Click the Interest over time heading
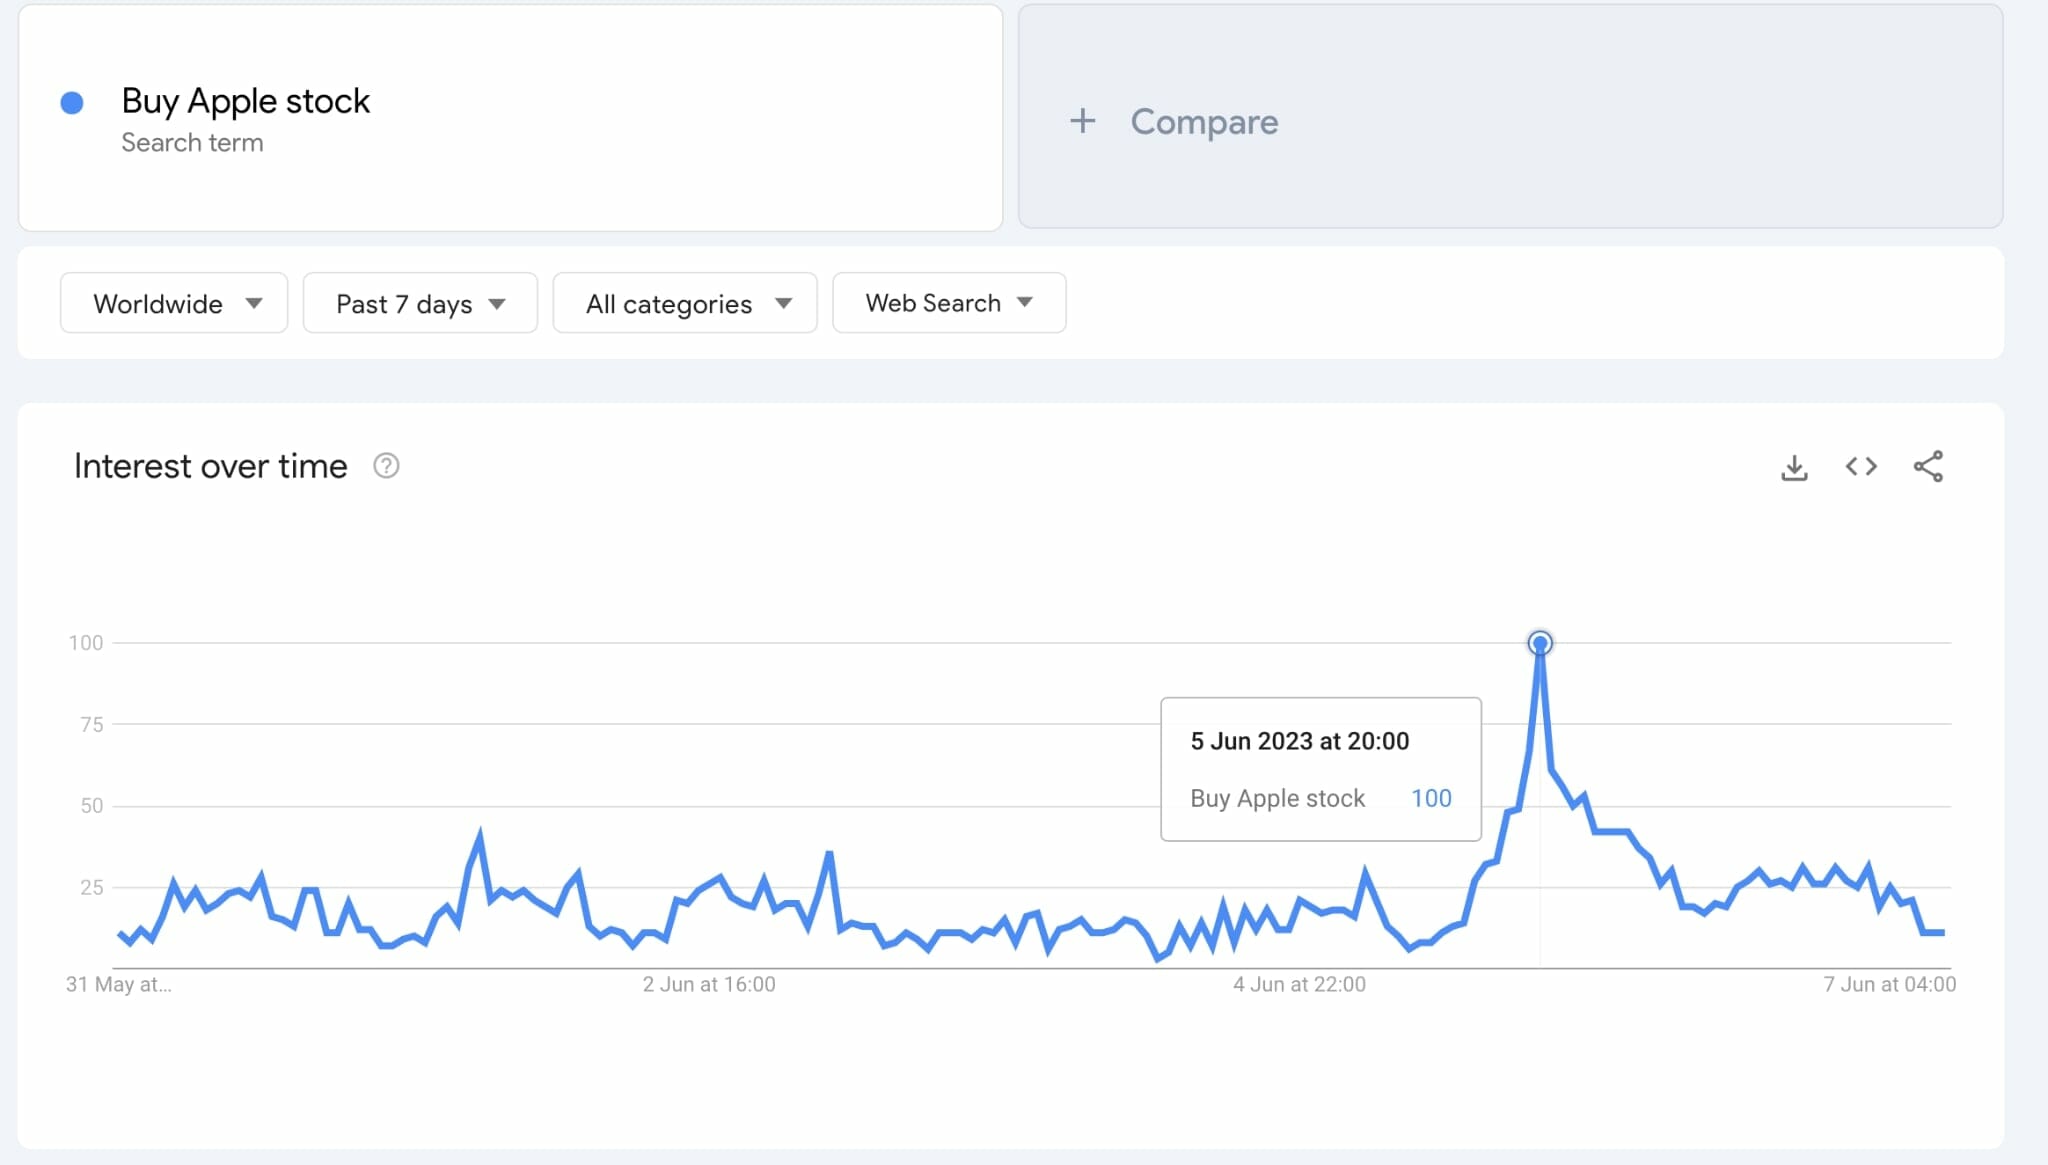The height and width of the screenshot is (1165, 2048). [211, 466]
